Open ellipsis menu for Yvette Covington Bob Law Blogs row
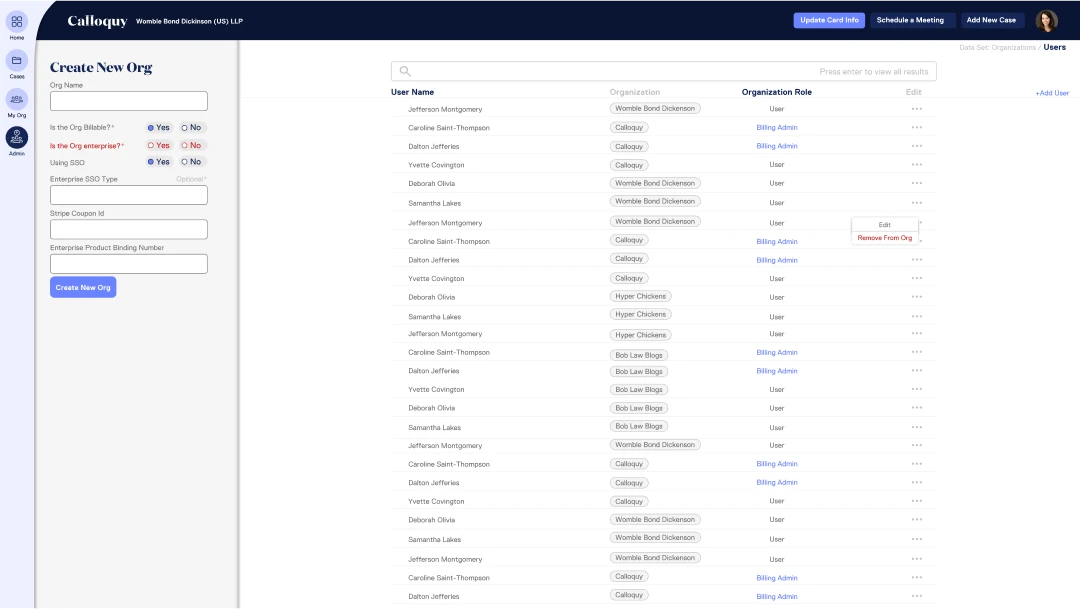Viewport: 1080px width, 609px height. (916, 389)
